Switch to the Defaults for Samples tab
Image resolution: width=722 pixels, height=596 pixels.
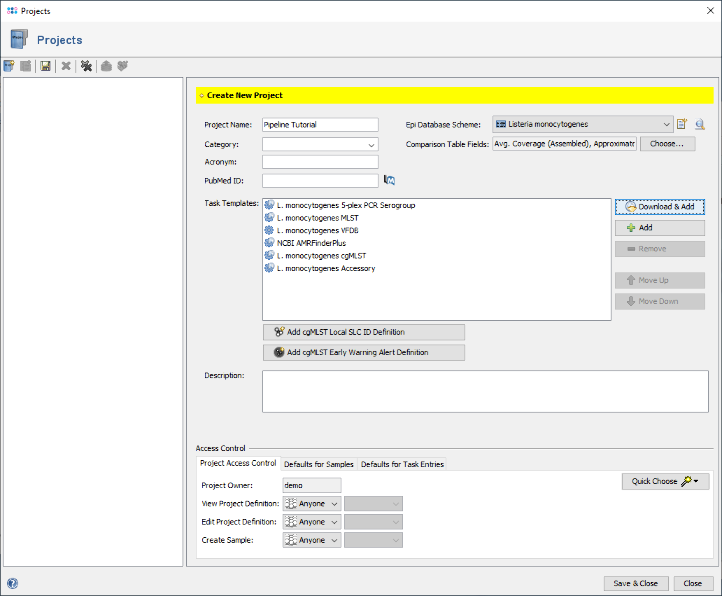[x=318, y=464]
